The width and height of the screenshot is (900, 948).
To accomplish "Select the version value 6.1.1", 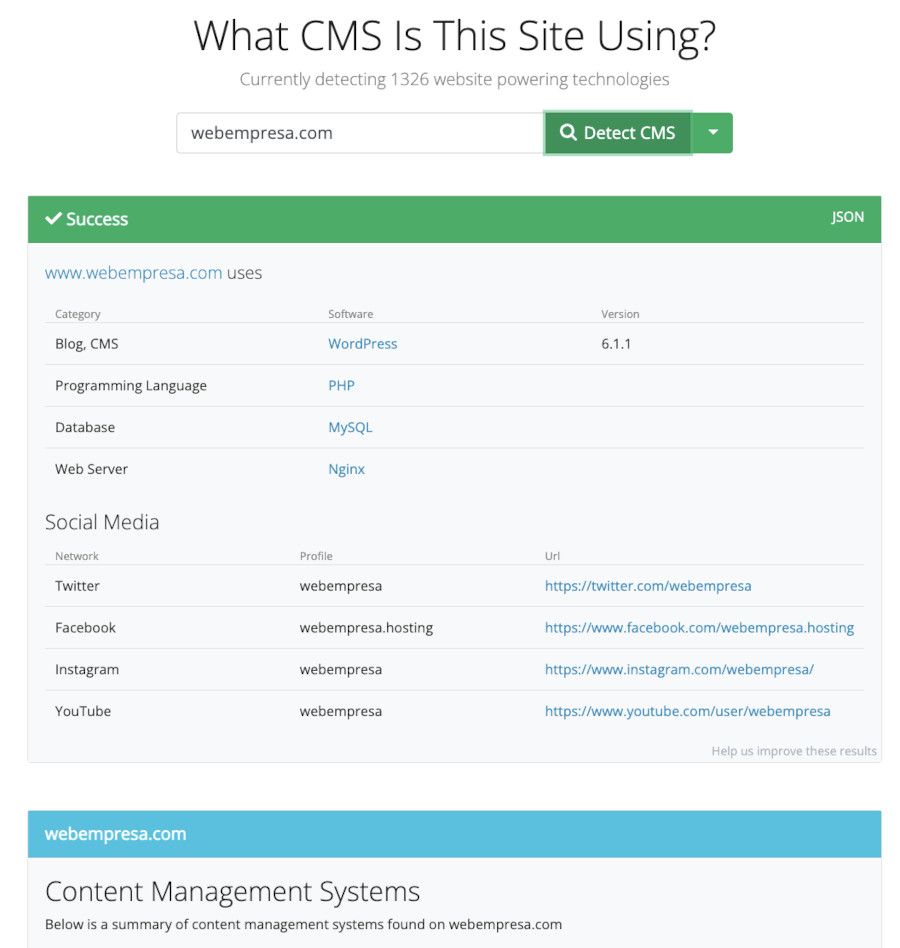I will 616,344.
